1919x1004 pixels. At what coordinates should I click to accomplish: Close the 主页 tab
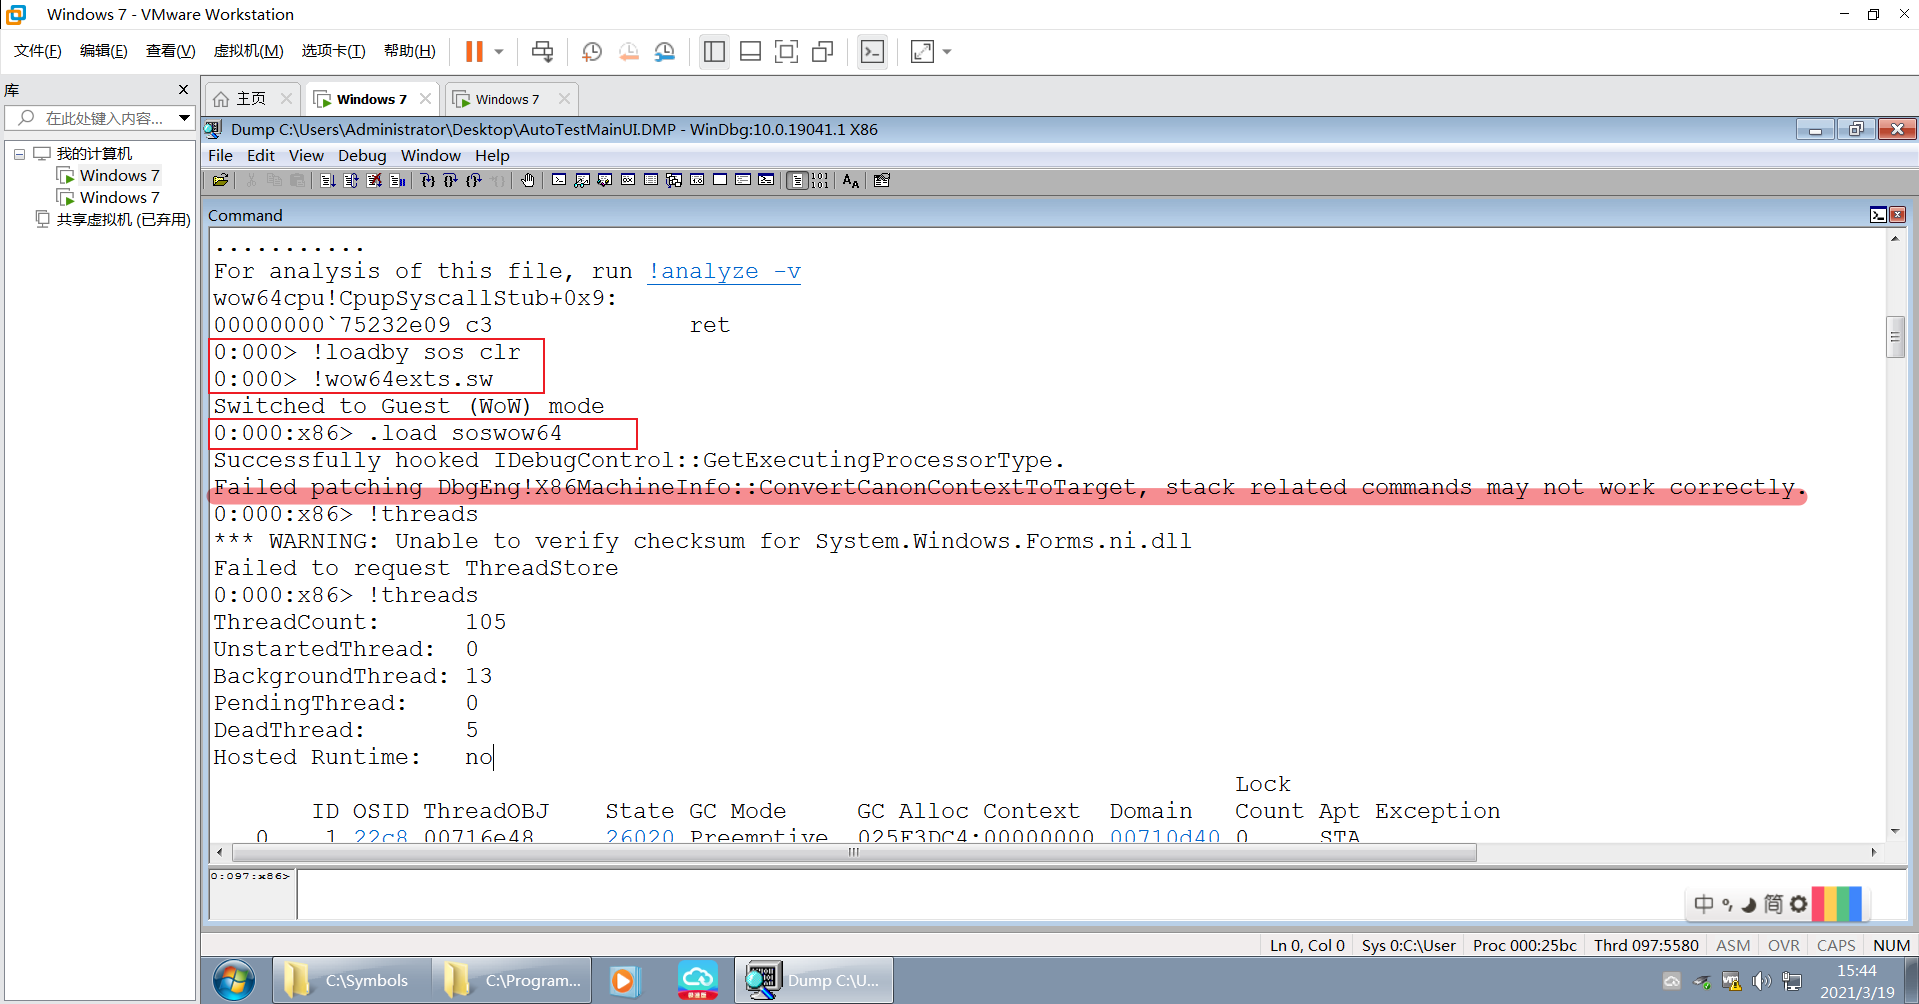click(287, 98)
